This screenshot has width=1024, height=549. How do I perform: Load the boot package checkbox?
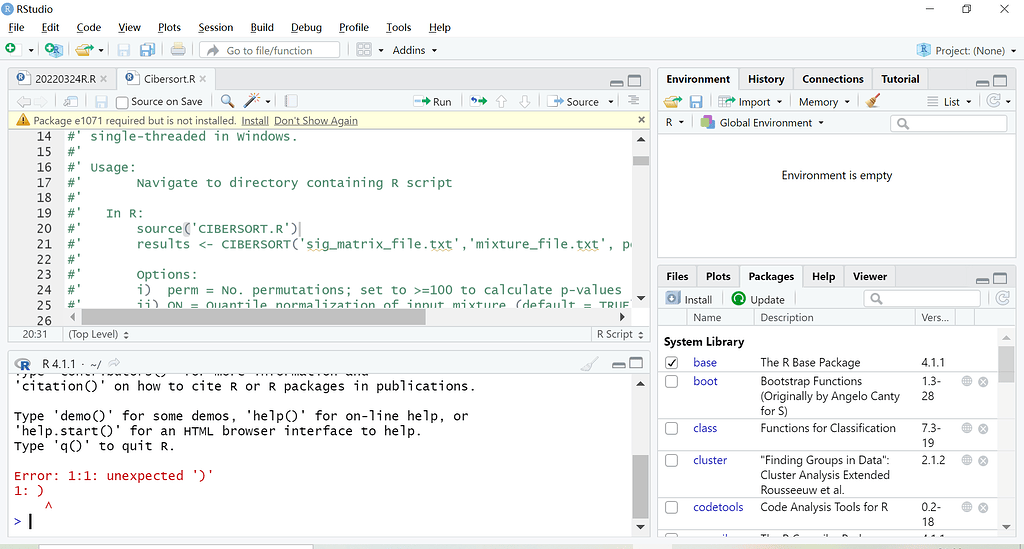pos(671,381)
